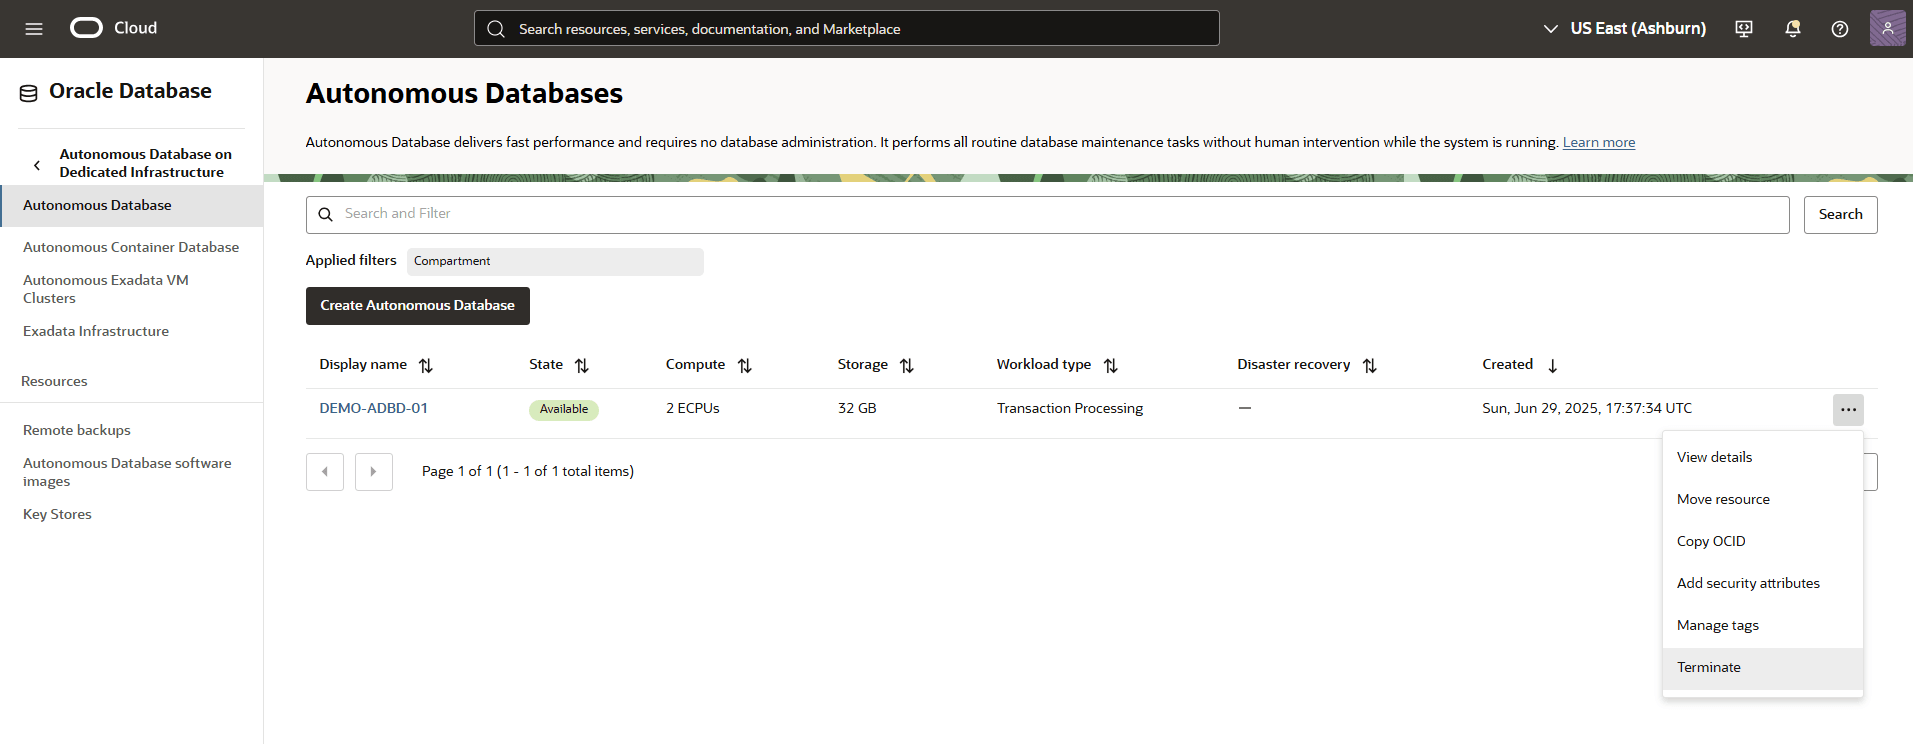Image resolution: width=1913 pixels, height=744 pixels.
Task: Open Autonomous Container Database in sidebar
Action: (131, 247)
